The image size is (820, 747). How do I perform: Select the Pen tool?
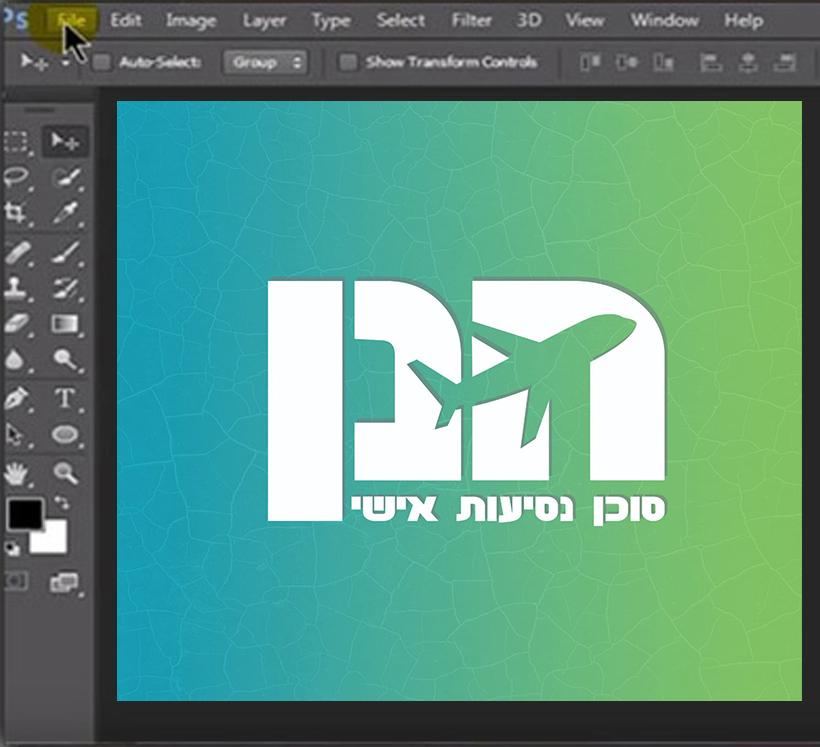(17, 398)
